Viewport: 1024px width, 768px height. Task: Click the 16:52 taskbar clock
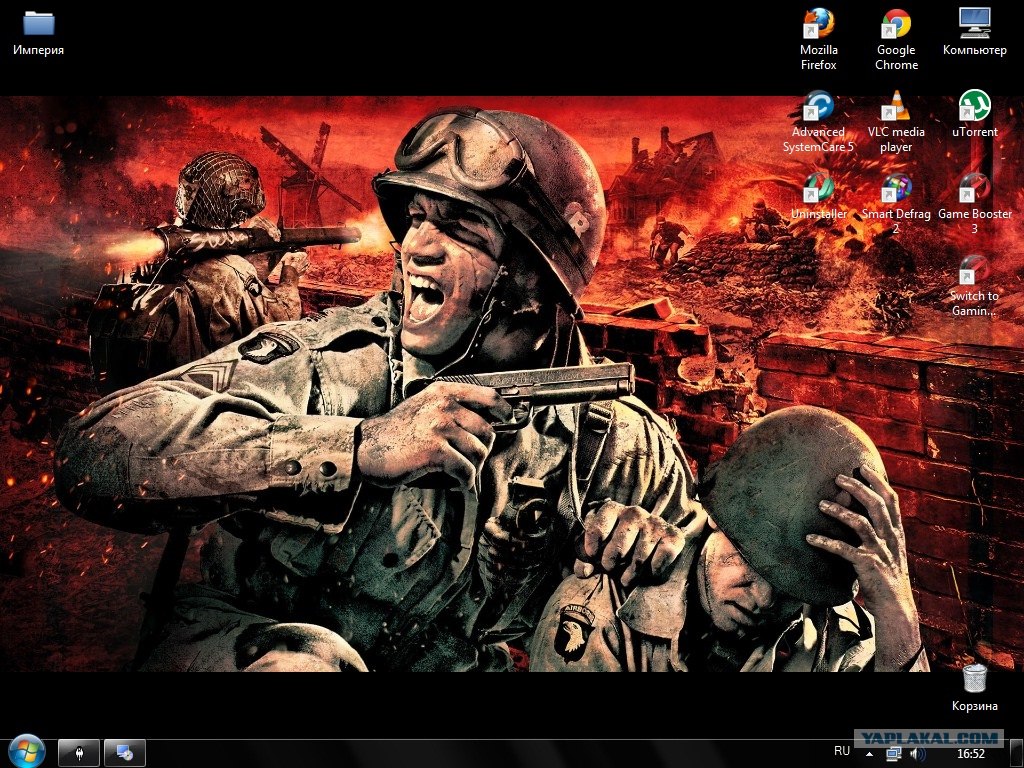coord(970,754)
